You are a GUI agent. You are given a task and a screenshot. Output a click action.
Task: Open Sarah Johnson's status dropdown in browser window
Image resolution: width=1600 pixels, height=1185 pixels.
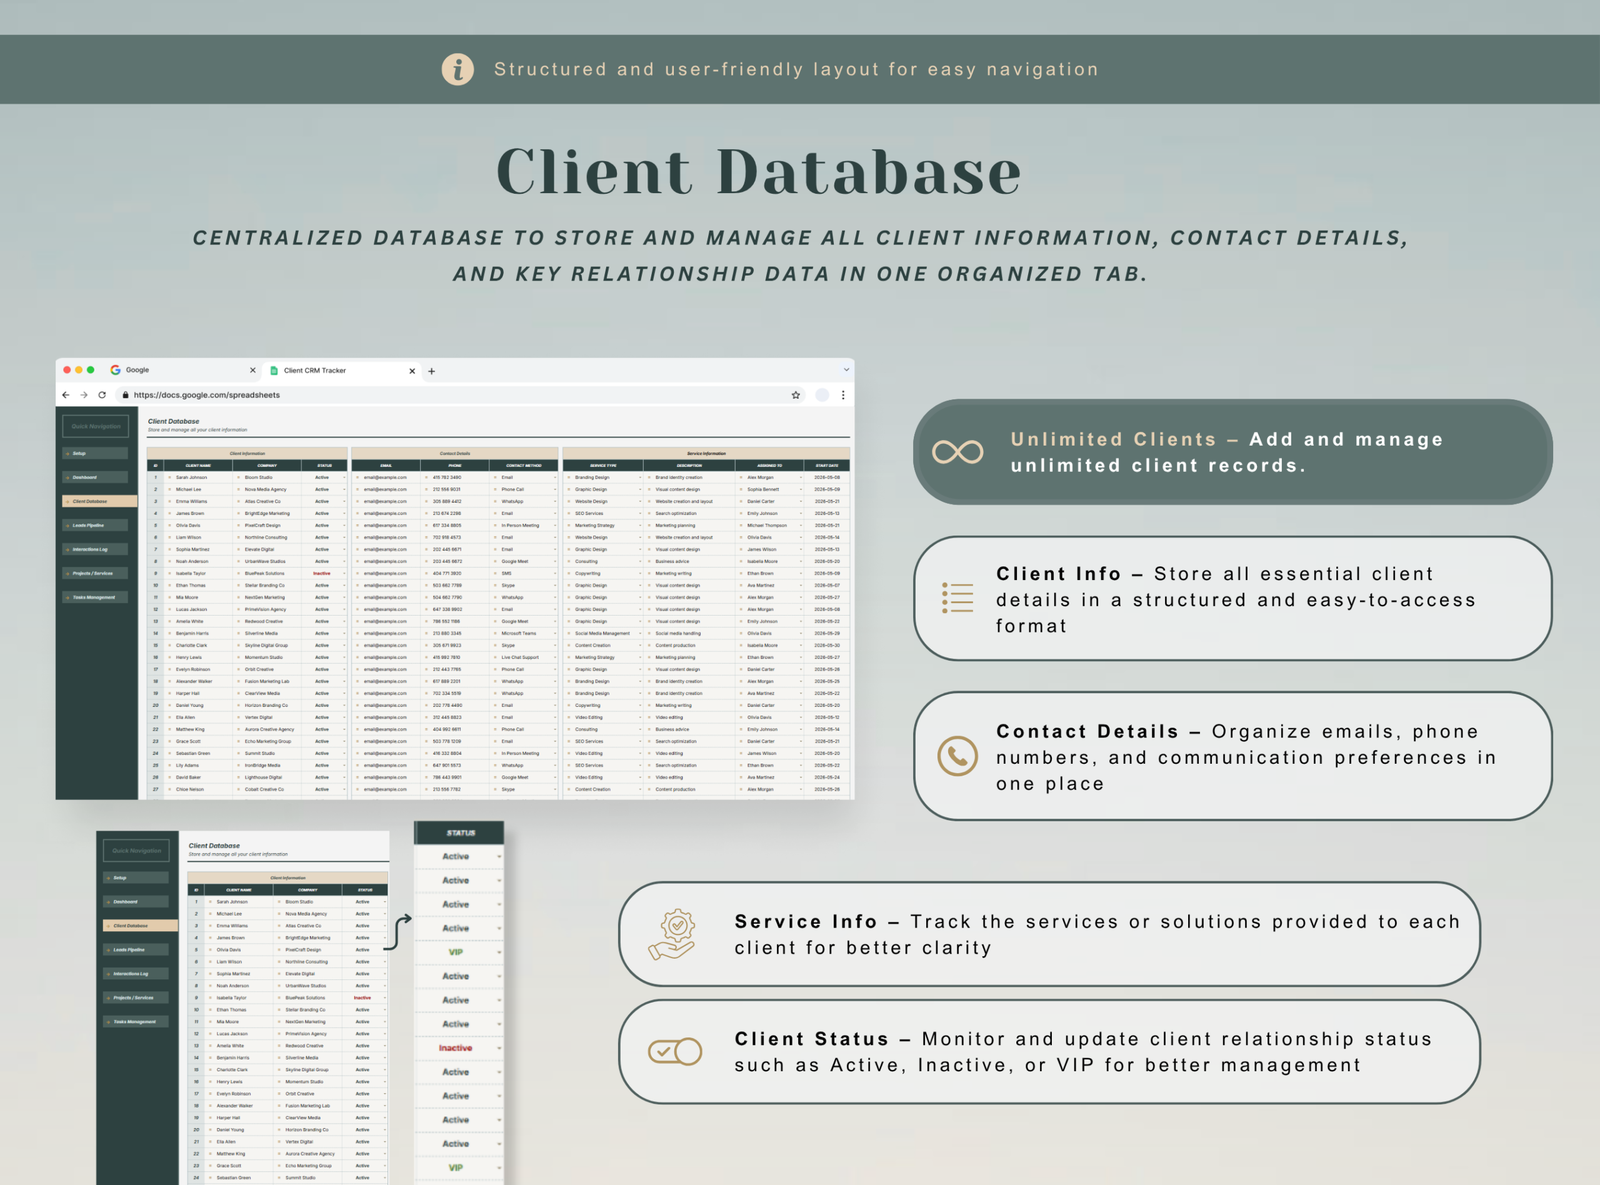pyautogui.click(x=344, y=478)
